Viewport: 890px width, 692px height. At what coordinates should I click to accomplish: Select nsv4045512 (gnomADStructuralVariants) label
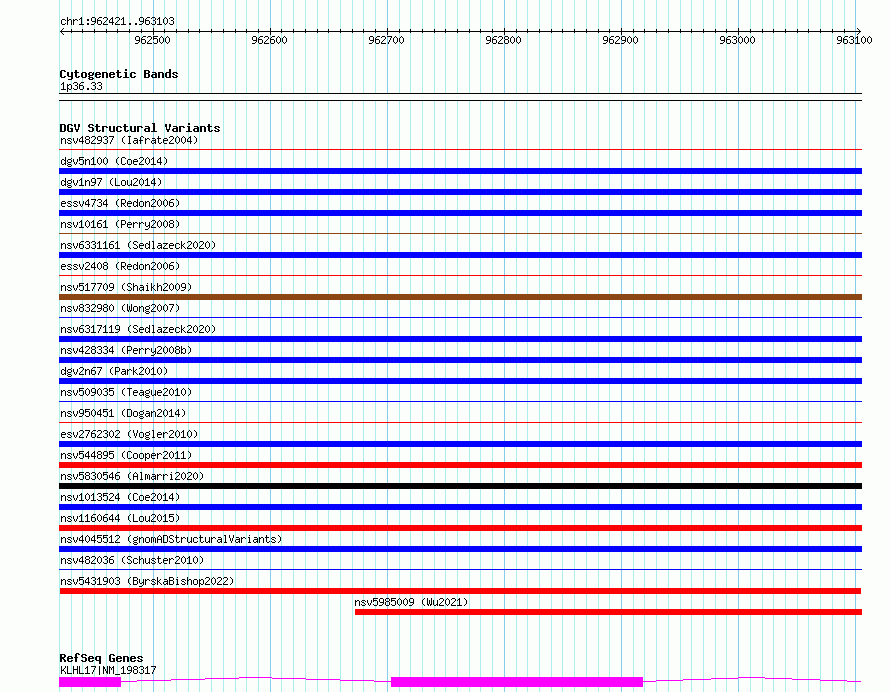click(x=171, y=539)
